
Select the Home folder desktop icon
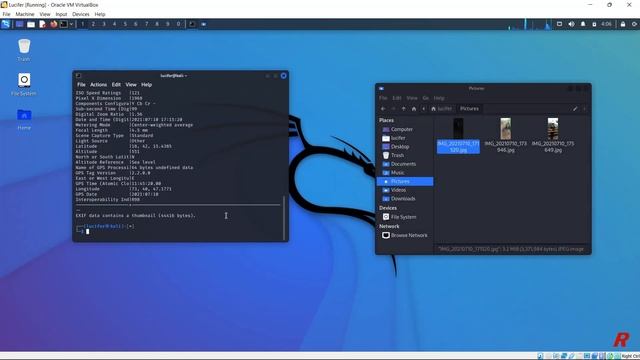[x=24, y=118]
